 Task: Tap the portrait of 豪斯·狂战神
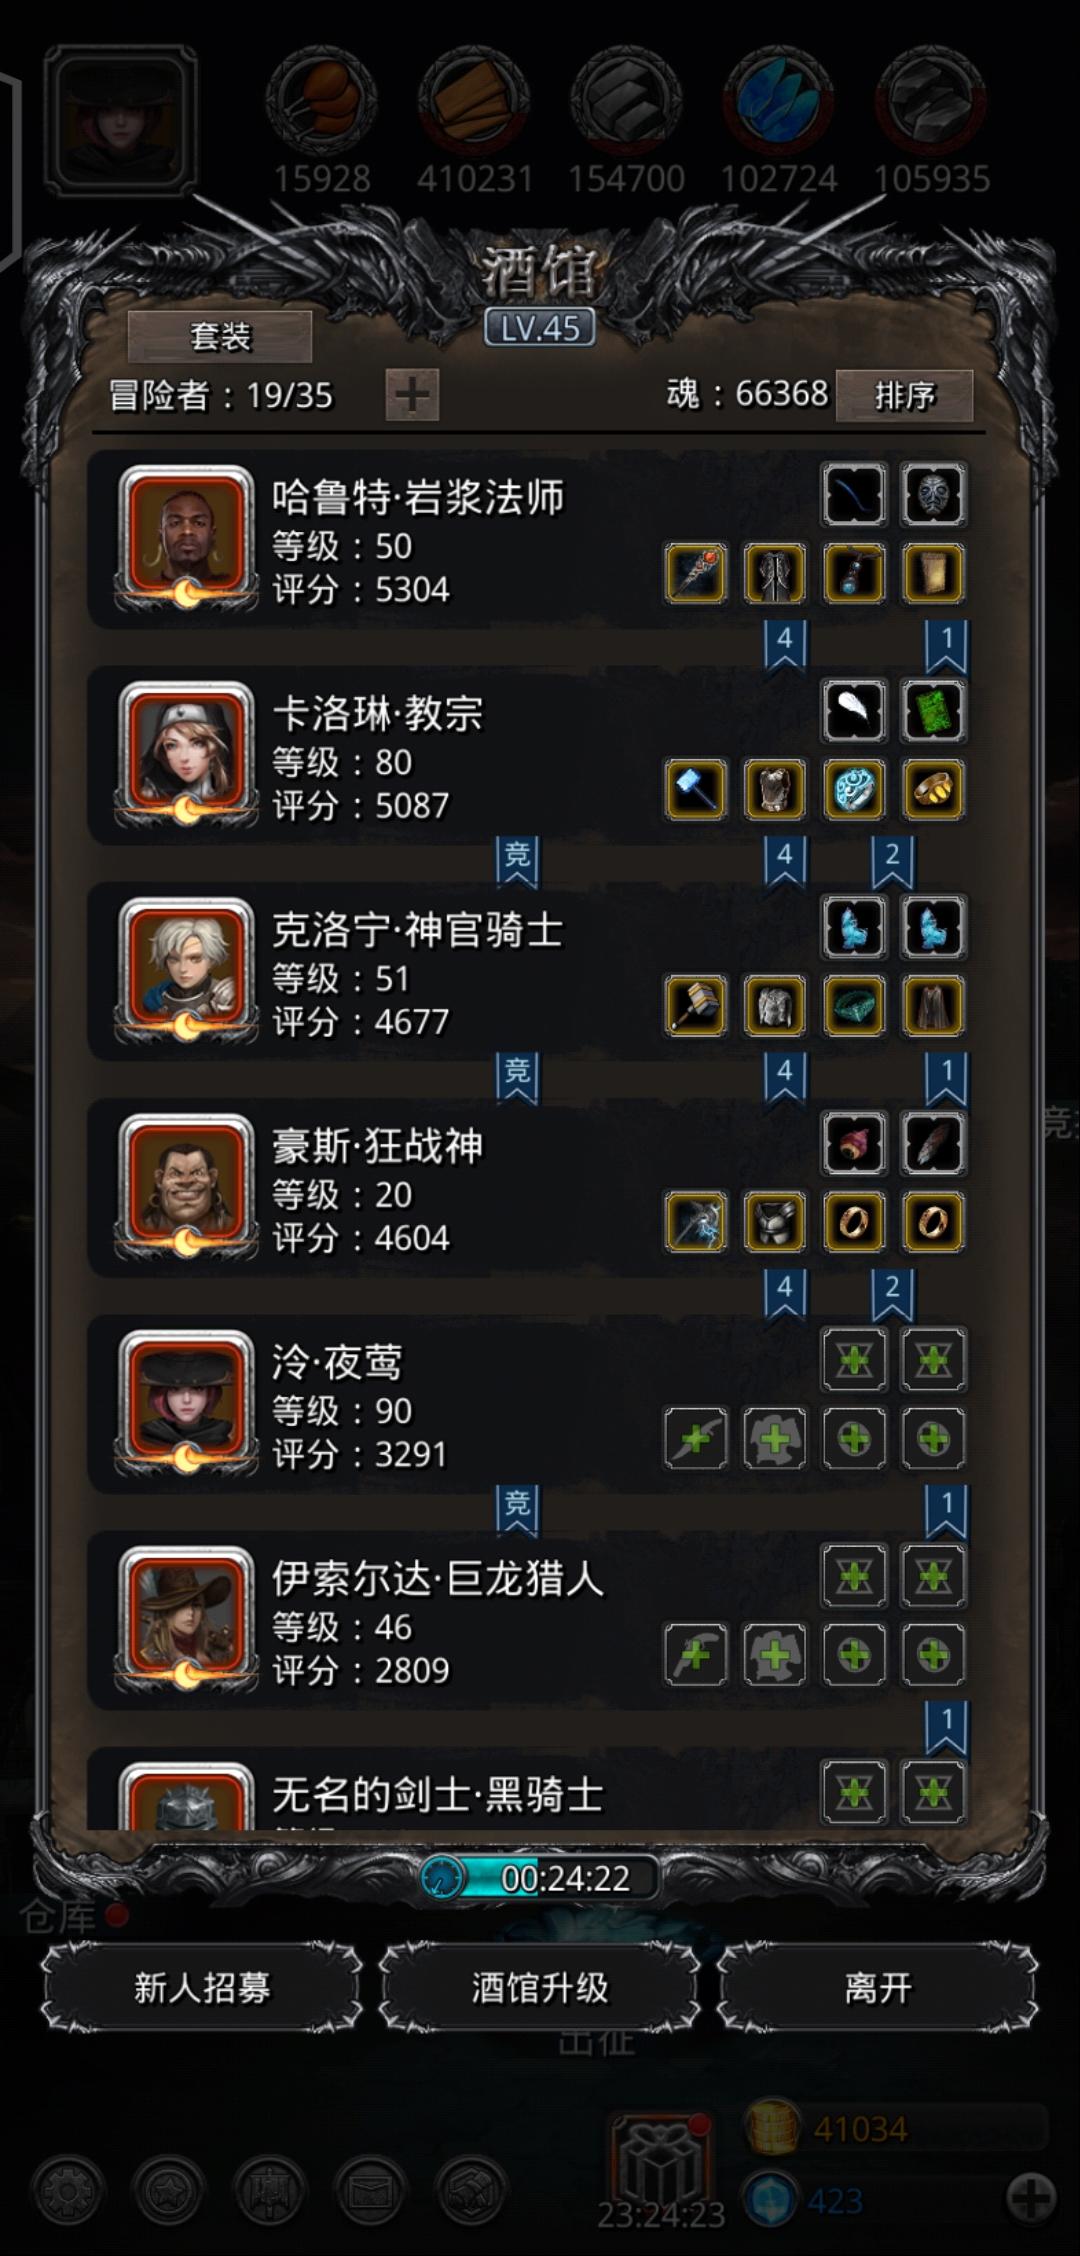(186, 1186)
